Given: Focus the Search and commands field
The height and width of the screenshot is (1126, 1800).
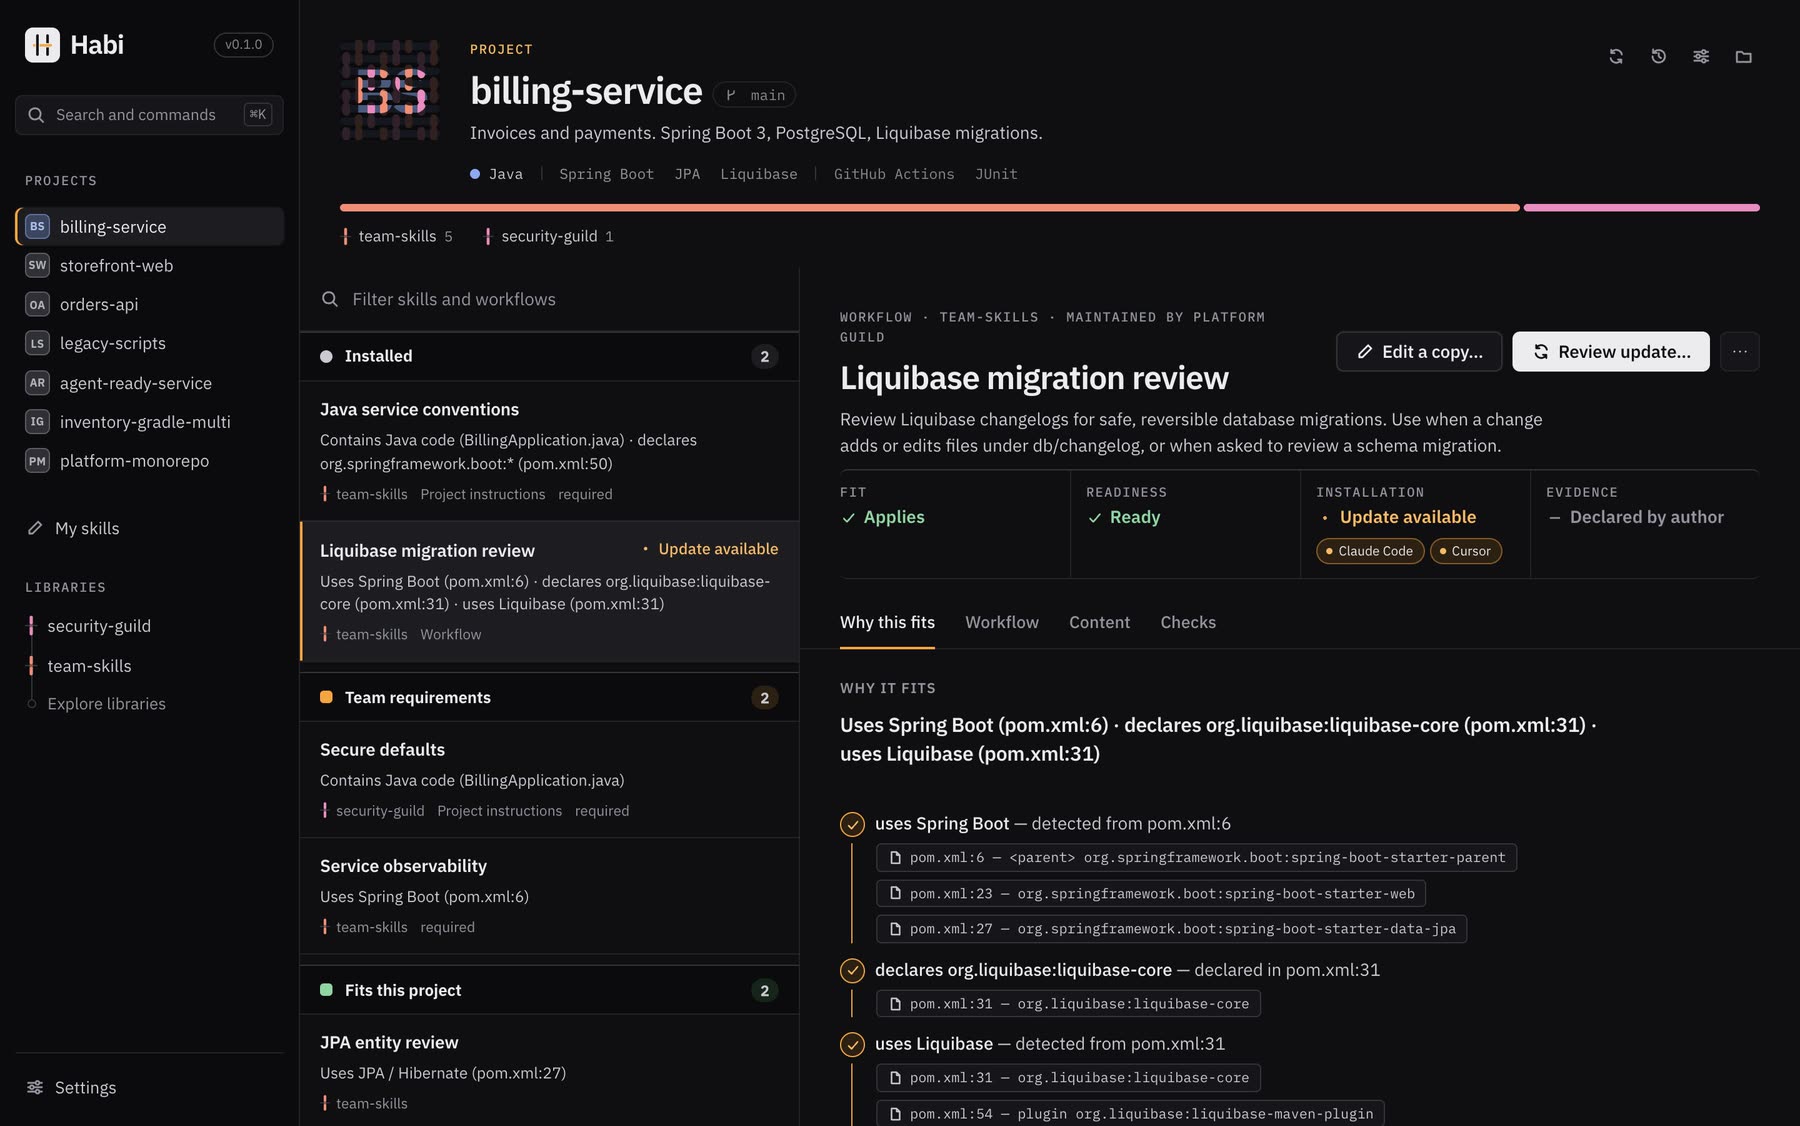Looking at the screenshot, I should tap(149, 115).
